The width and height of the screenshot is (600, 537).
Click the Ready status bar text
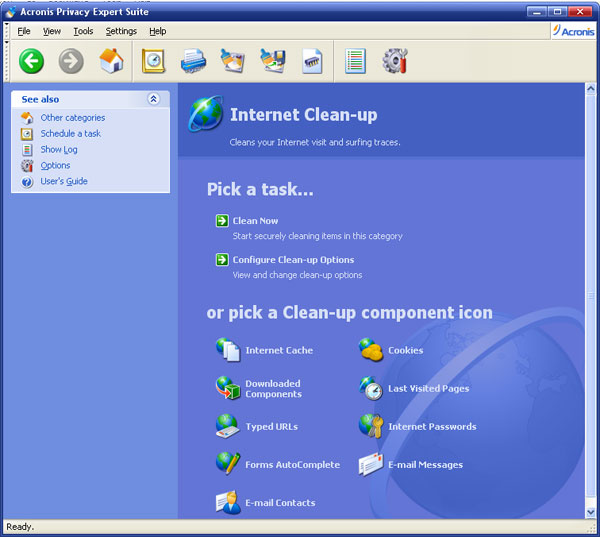pyautogui.click(x=20, y=527)
